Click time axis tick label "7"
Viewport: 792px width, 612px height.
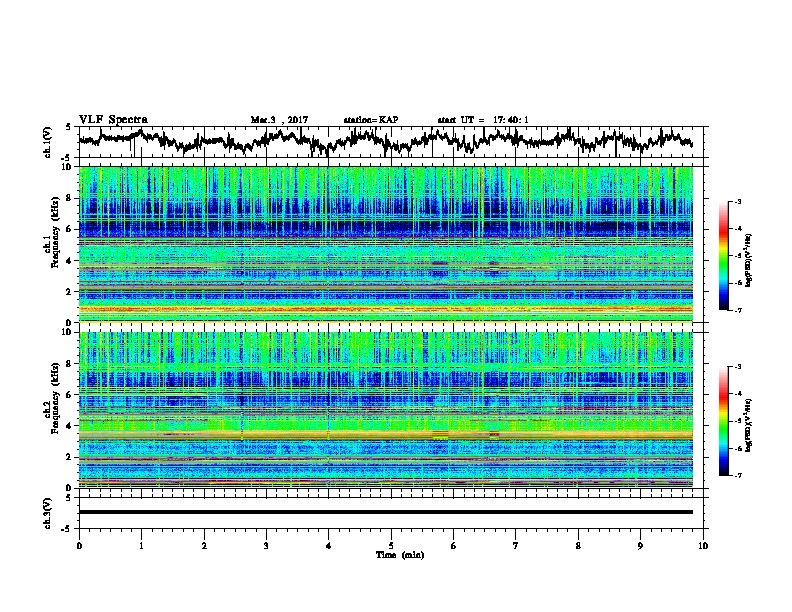(516, 546)
